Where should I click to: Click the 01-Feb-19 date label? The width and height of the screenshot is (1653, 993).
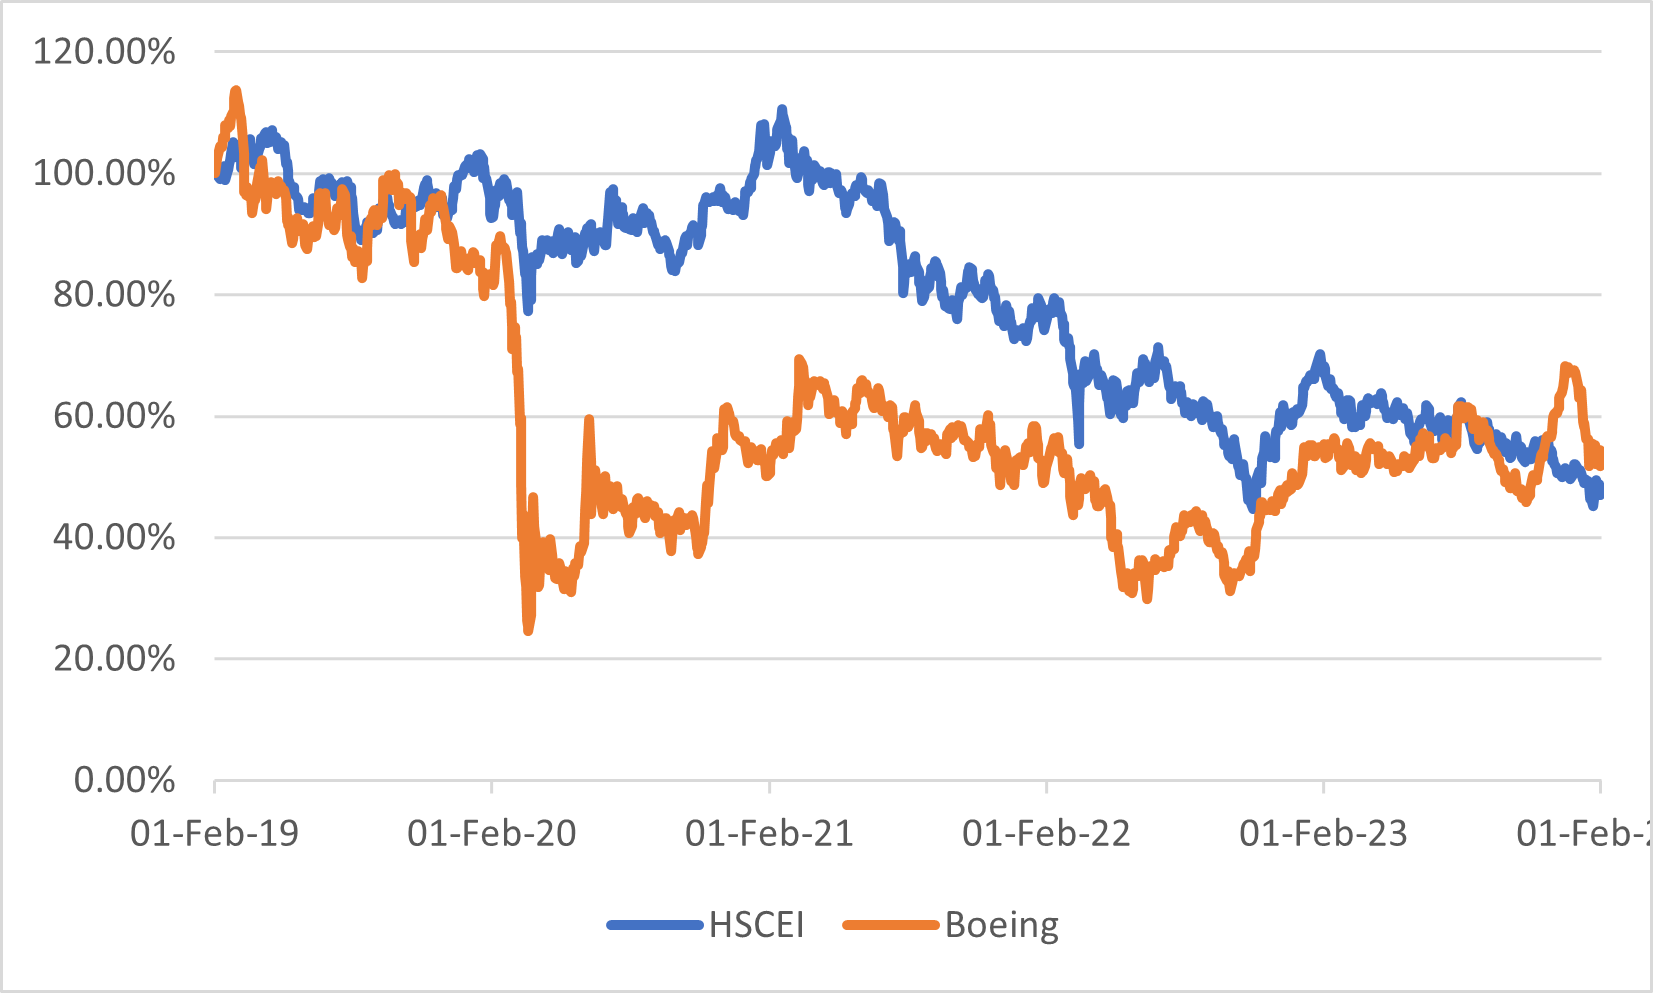(x=214, y=833)
